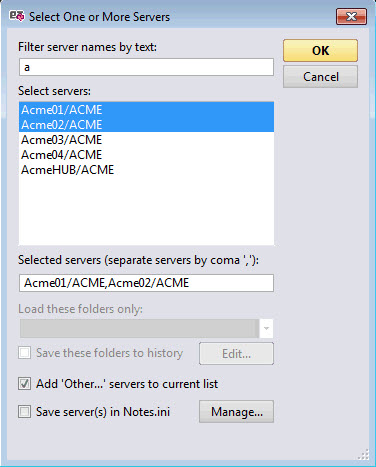This screenshot has width=376, height=467.
Task: Click the dropdown arrow beside the folders combo box
Action: pyautogui.click(x=266, y=328)
